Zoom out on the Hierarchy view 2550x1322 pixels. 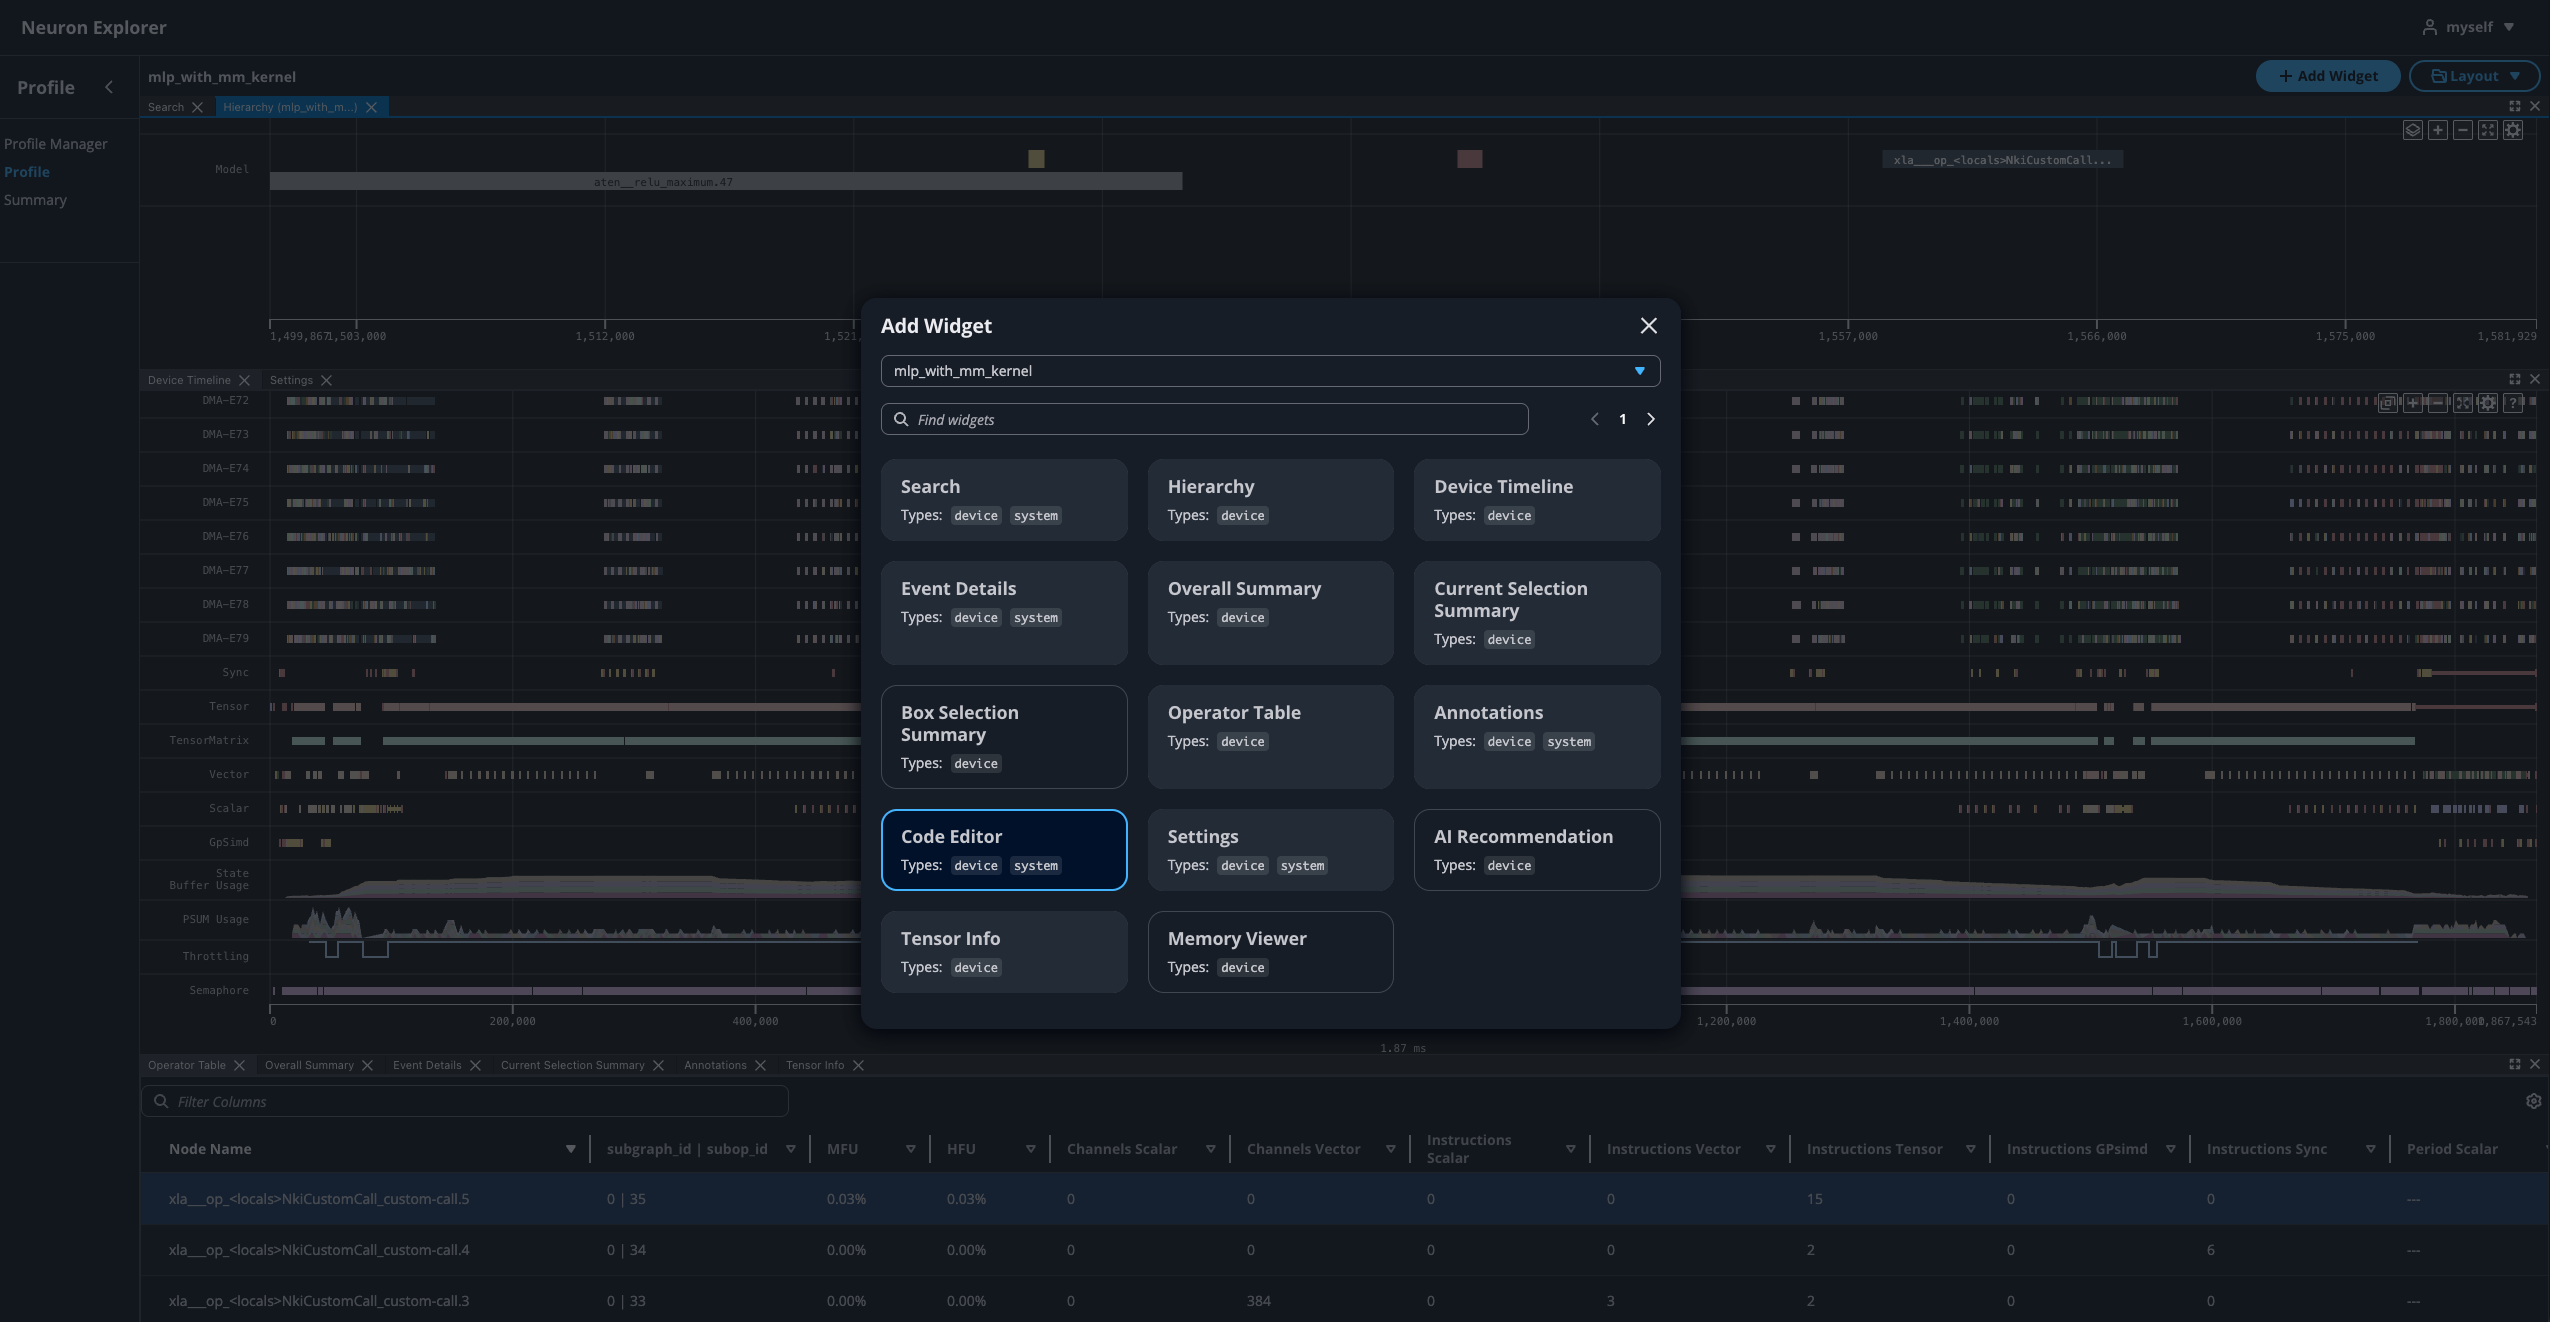(2463, 130)
